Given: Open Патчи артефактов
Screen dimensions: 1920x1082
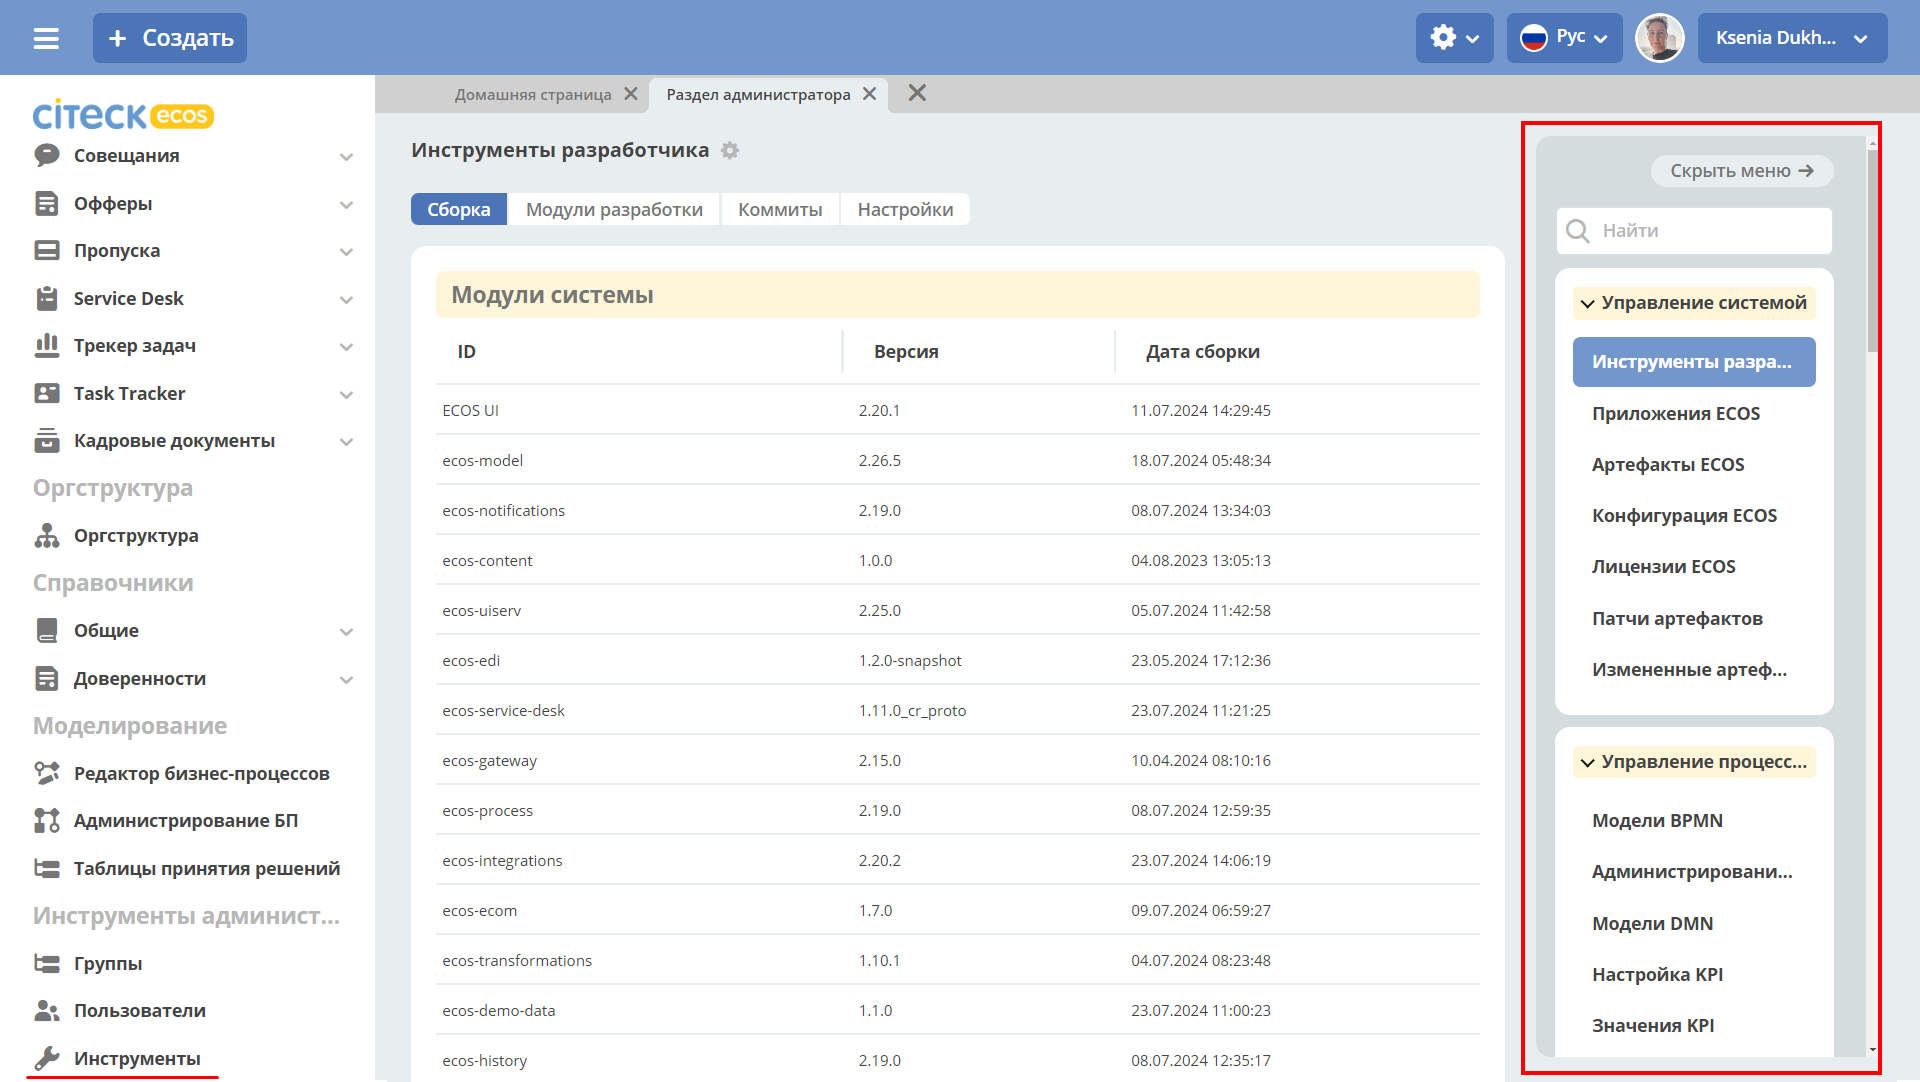Looking at the screenshot, I should point(1677,618).
